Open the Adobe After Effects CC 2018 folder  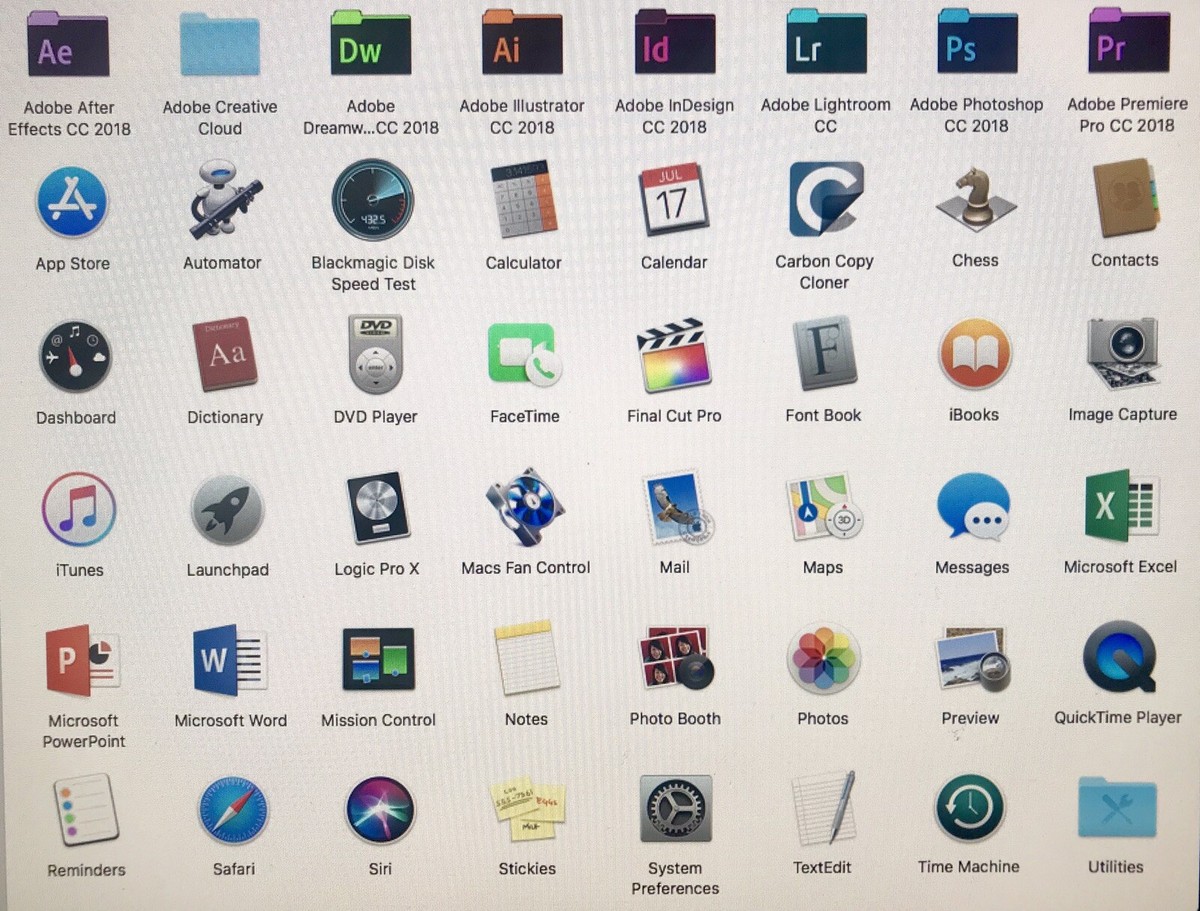(69, 44)
